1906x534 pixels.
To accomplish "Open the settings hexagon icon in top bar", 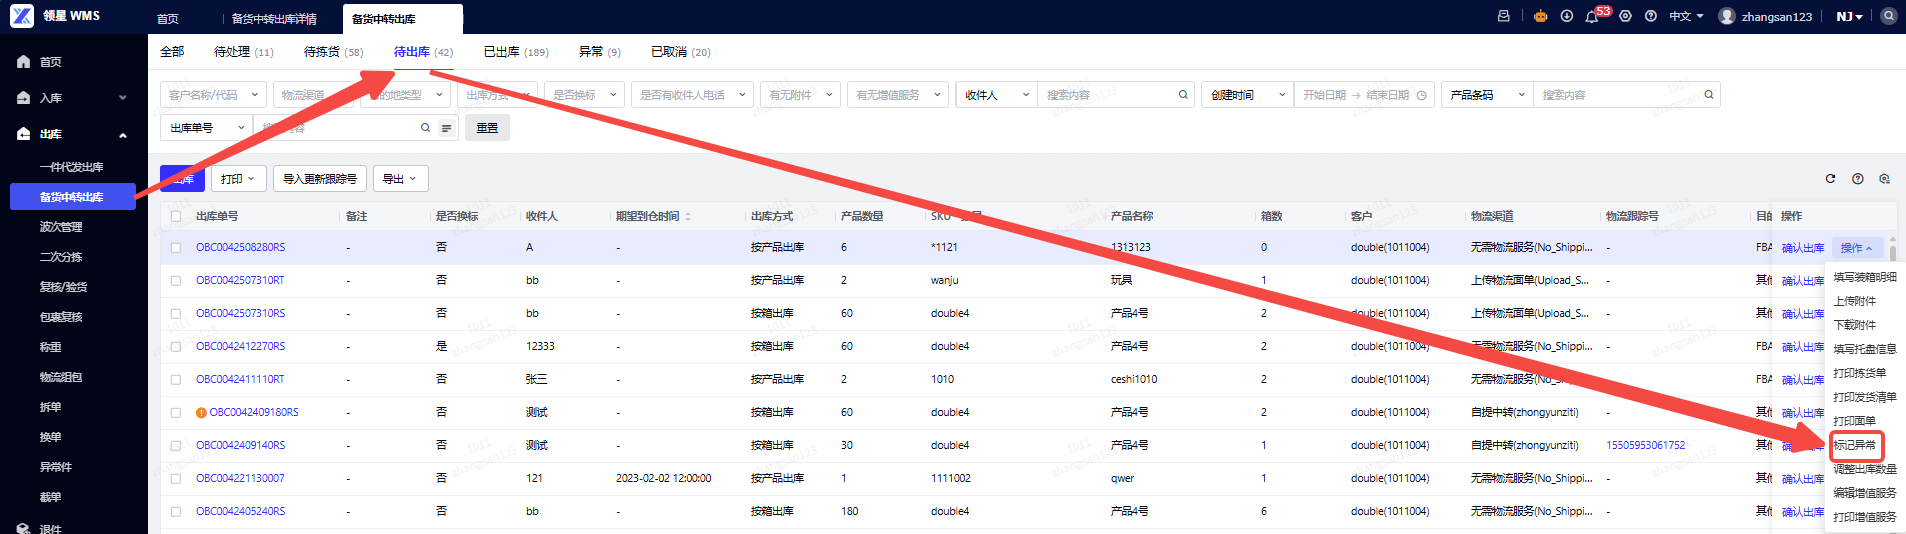I will (1625, 16).
